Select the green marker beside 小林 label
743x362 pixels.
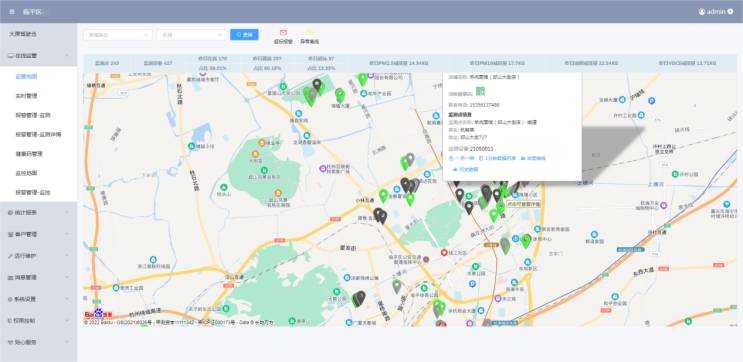pos(383,195)
